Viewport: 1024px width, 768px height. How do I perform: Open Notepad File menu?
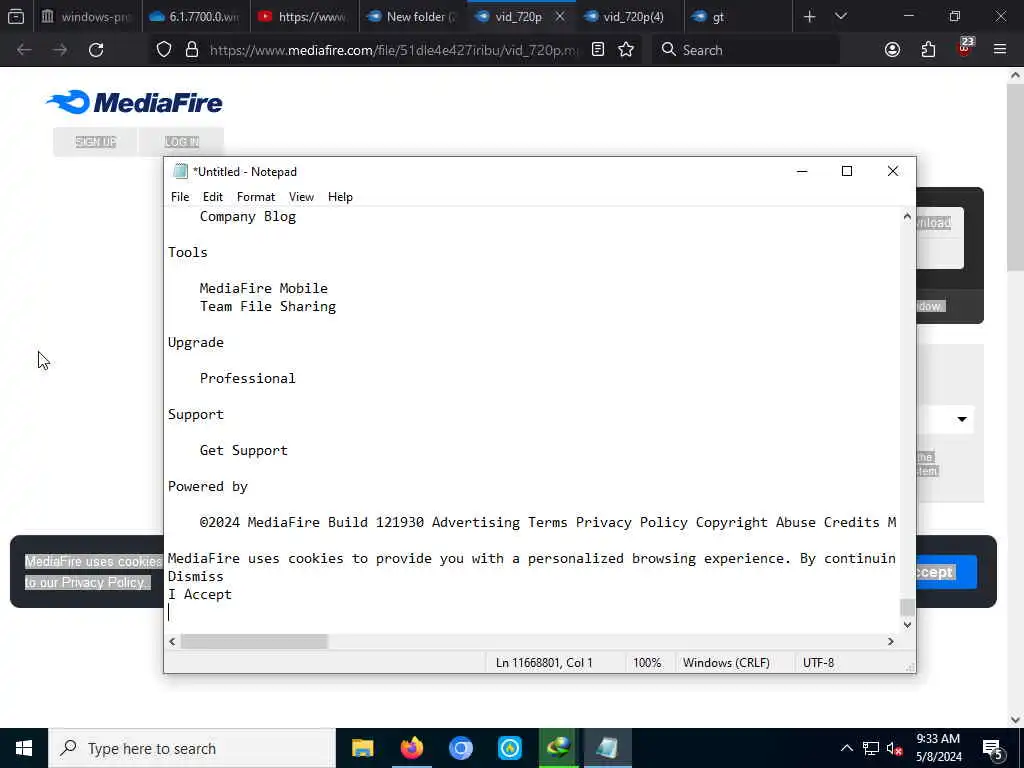180,197
